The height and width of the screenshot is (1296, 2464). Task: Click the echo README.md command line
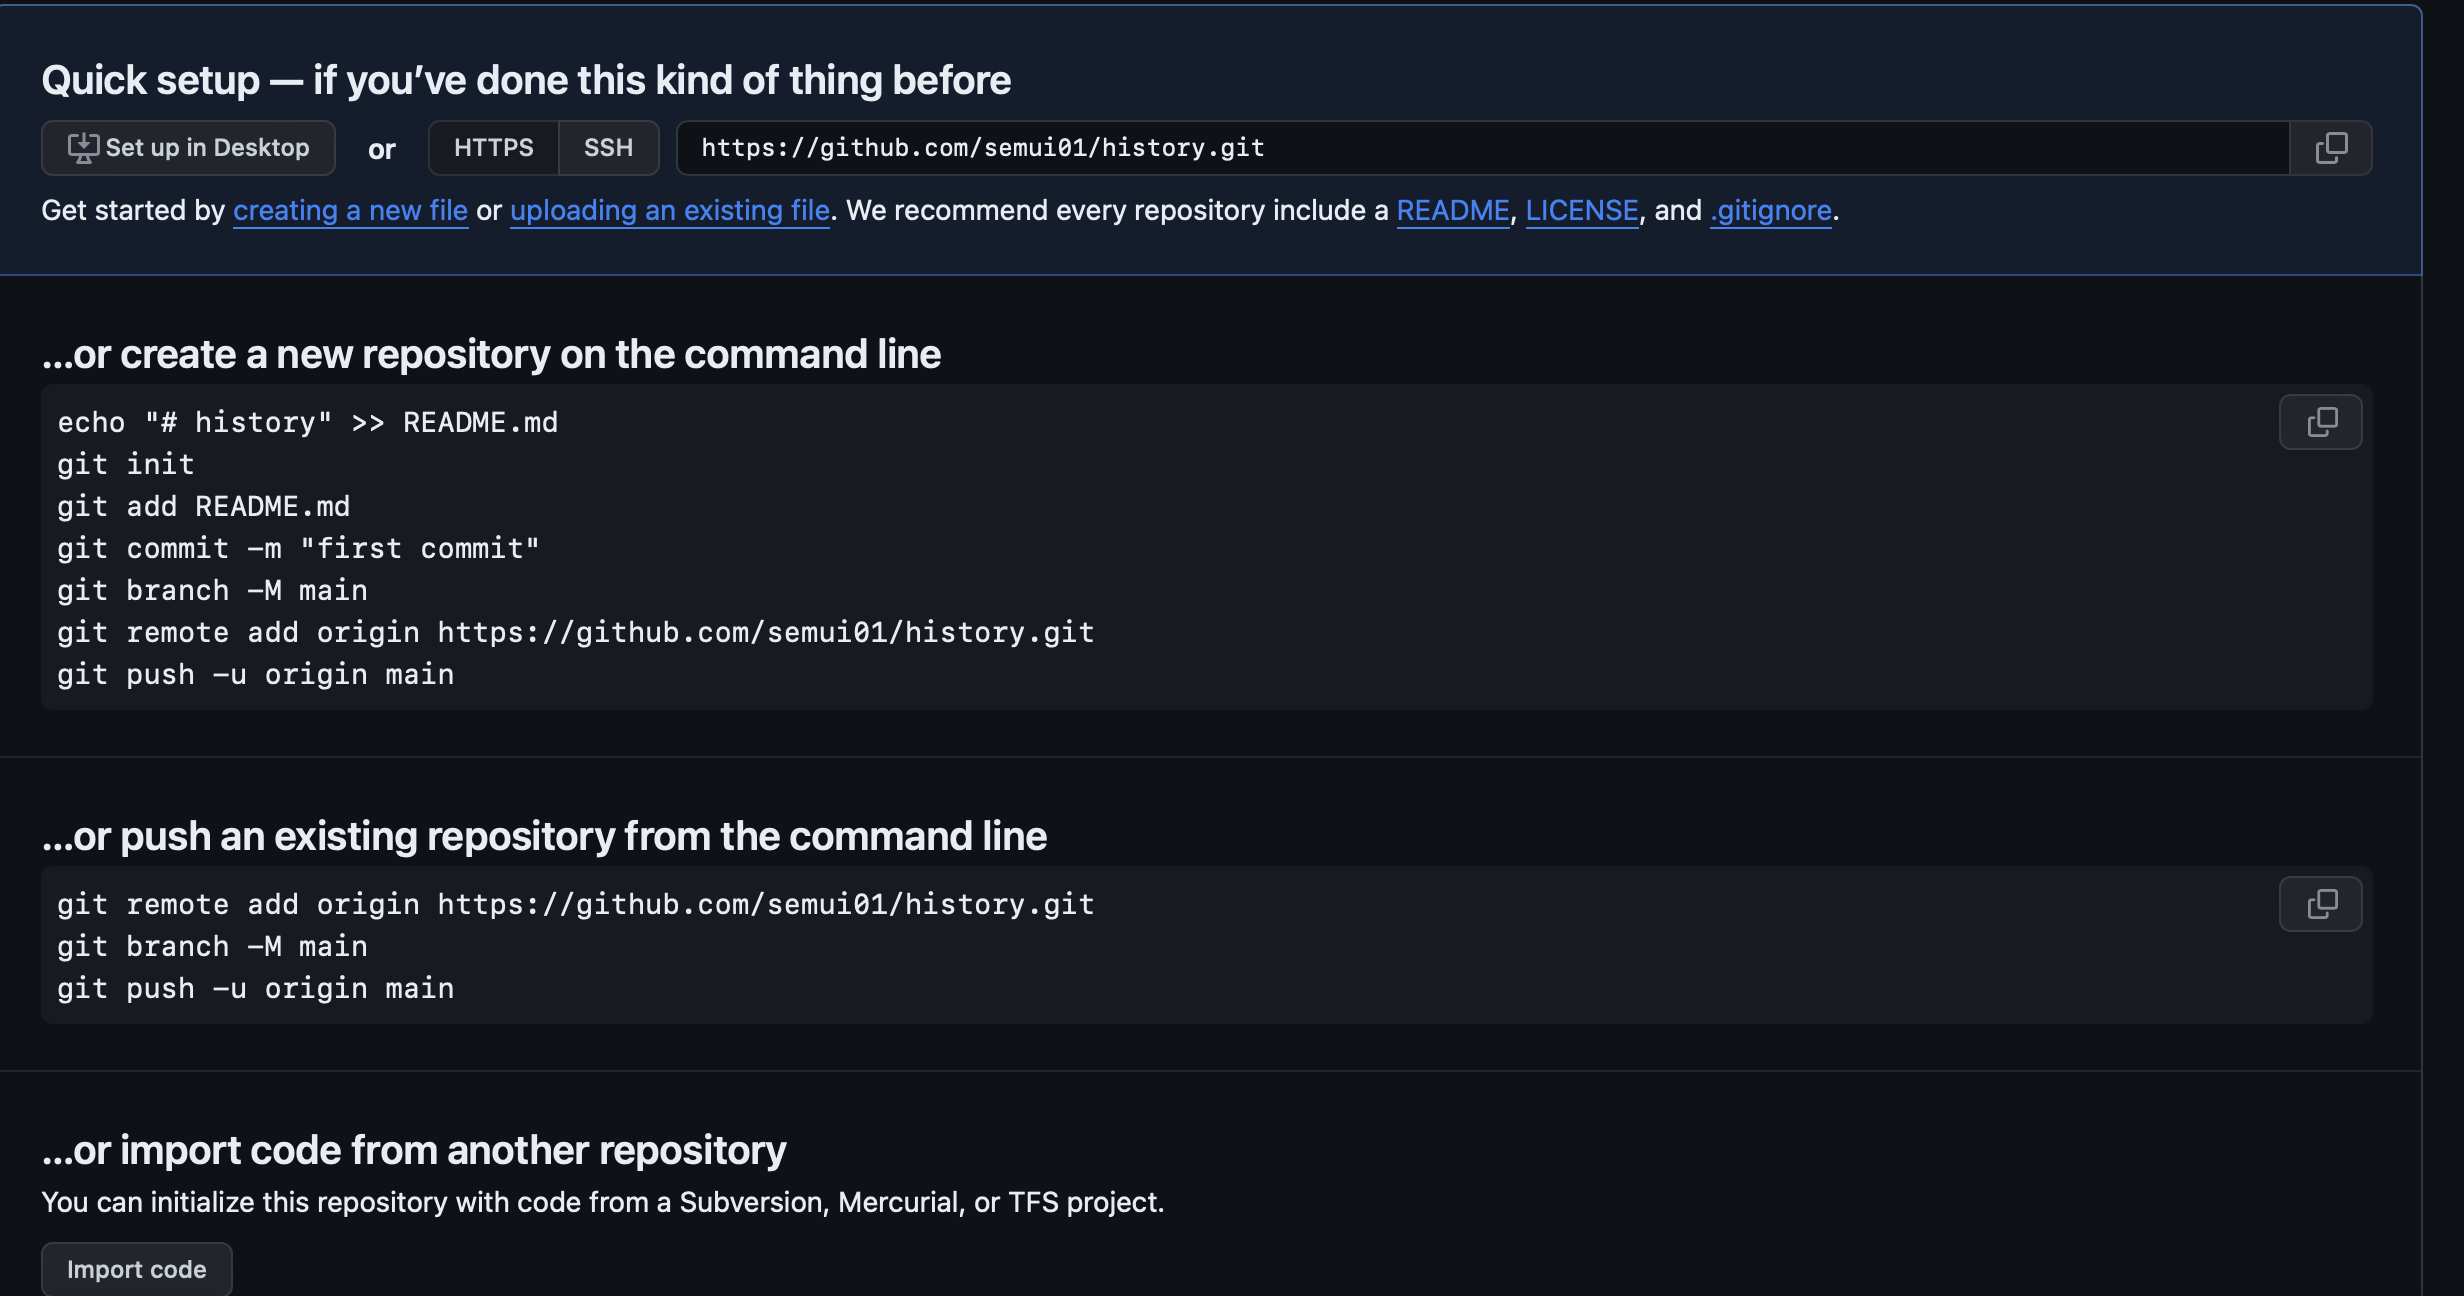(306, 421)
